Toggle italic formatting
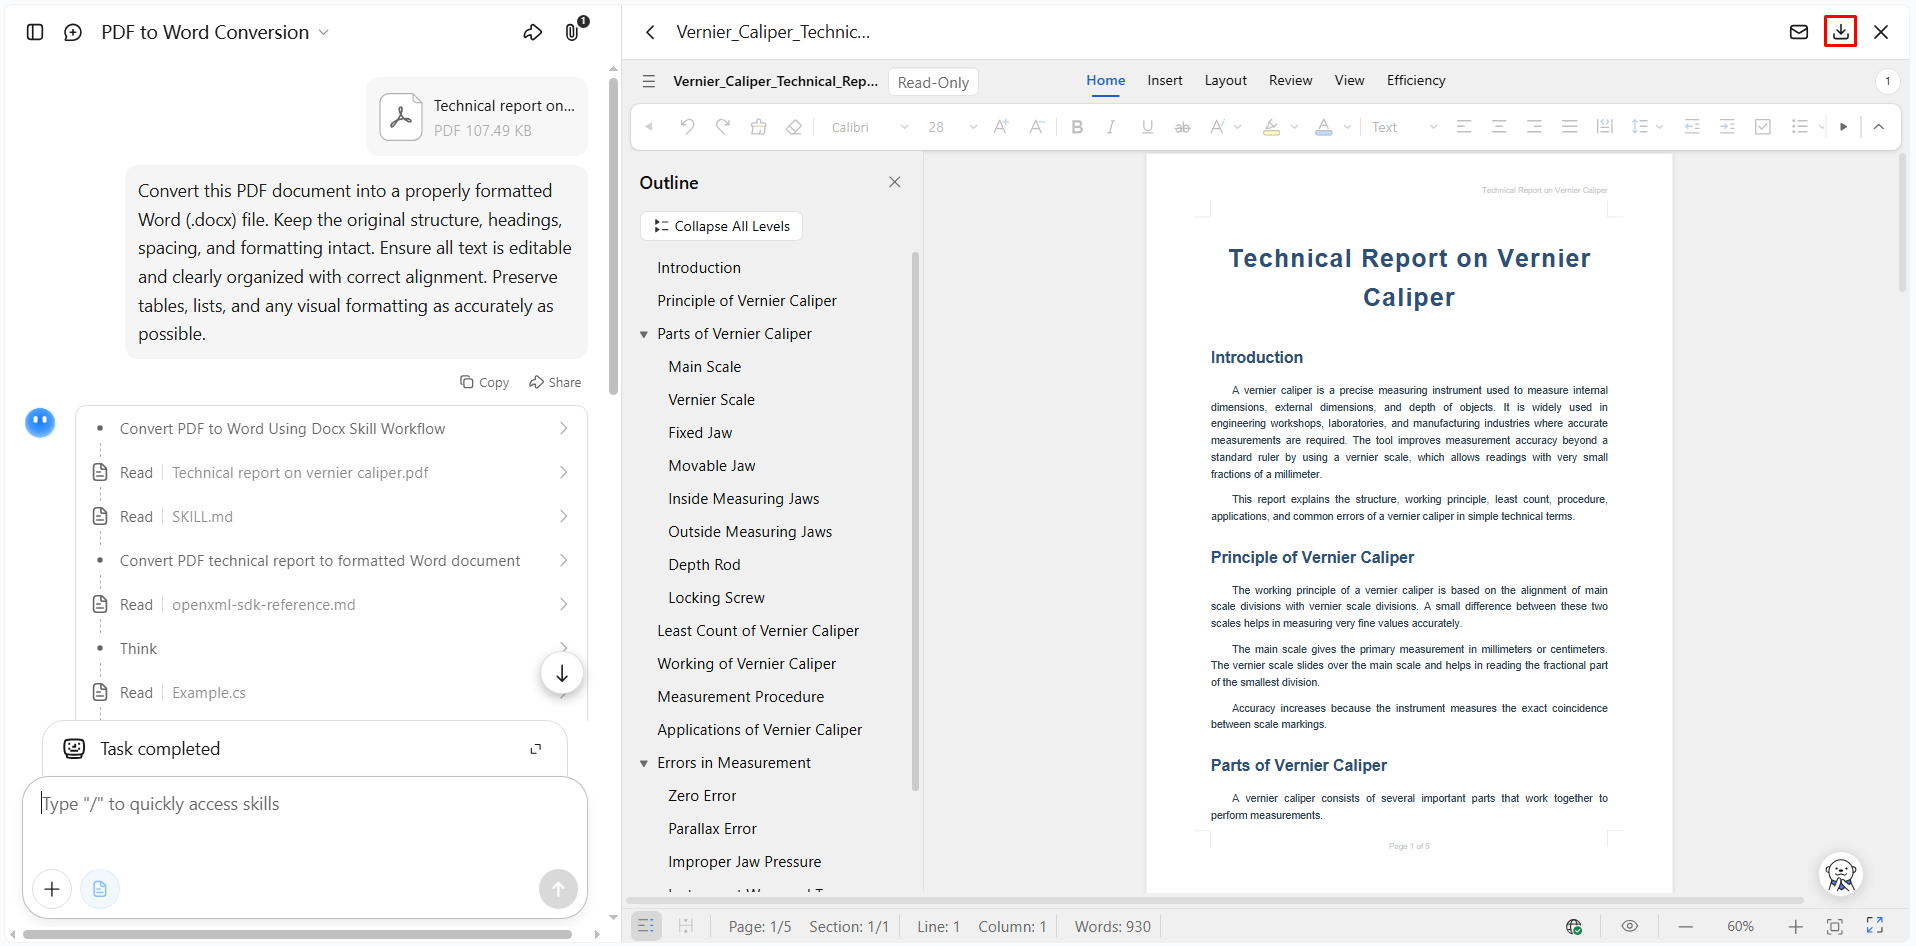The width and height of the screenshot is (1916, 946). 1111,127
